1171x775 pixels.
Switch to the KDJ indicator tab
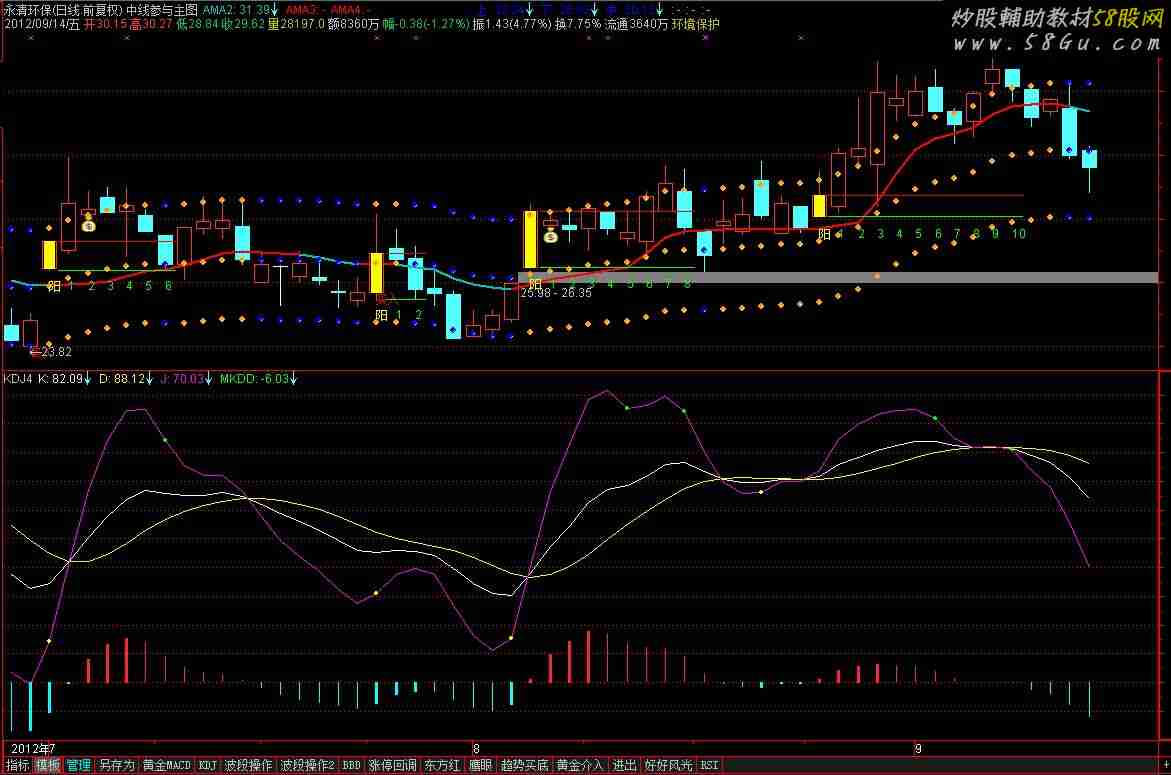click(207, 766)
